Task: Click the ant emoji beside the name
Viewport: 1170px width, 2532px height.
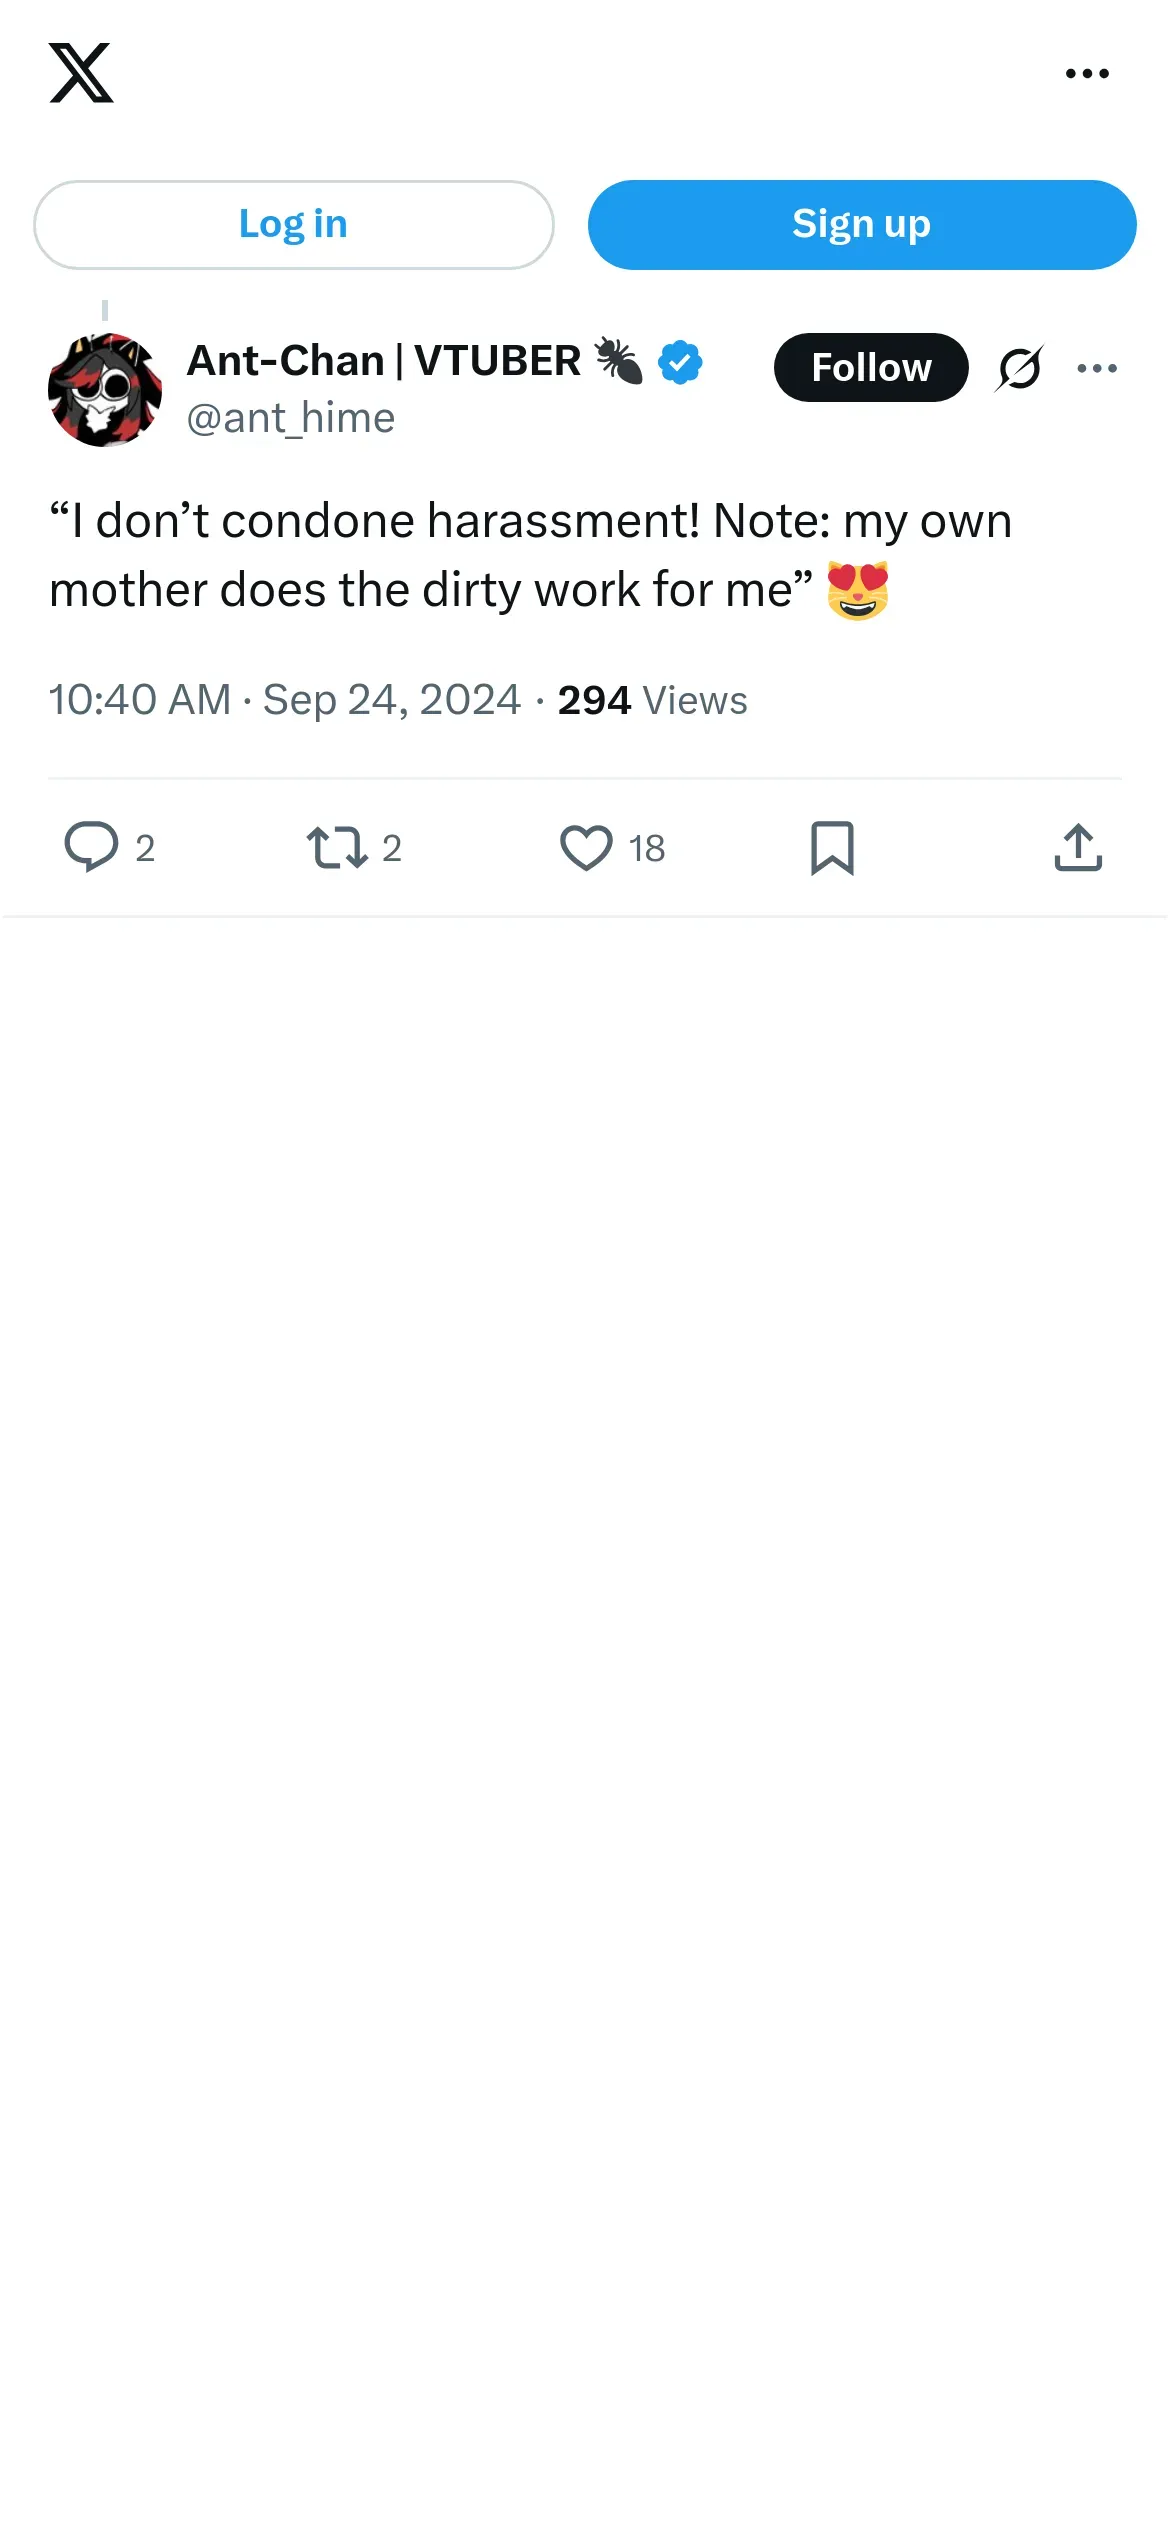Action: [x=618, y=361]
